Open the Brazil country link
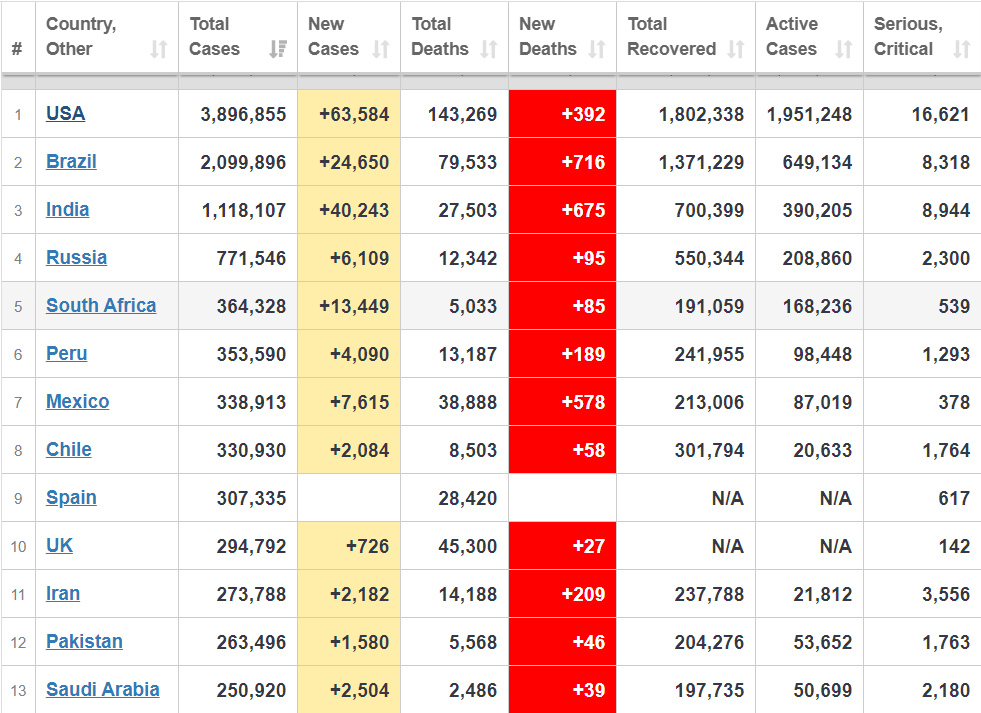The image size is (981, 713). click(71, 162)
